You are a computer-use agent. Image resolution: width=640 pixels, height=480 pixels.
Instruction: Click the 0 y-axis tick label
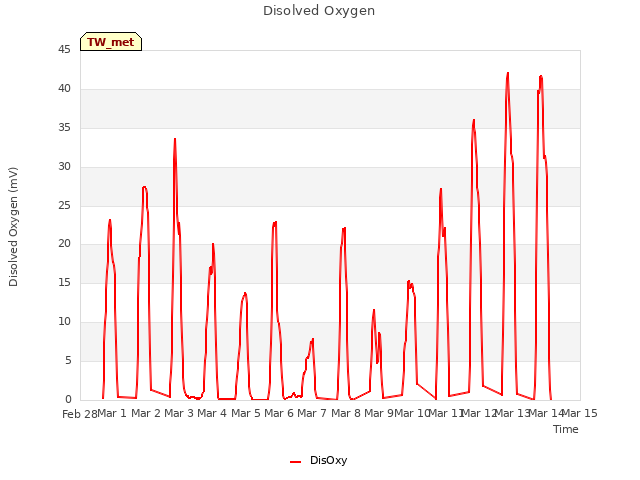[68, 400]
